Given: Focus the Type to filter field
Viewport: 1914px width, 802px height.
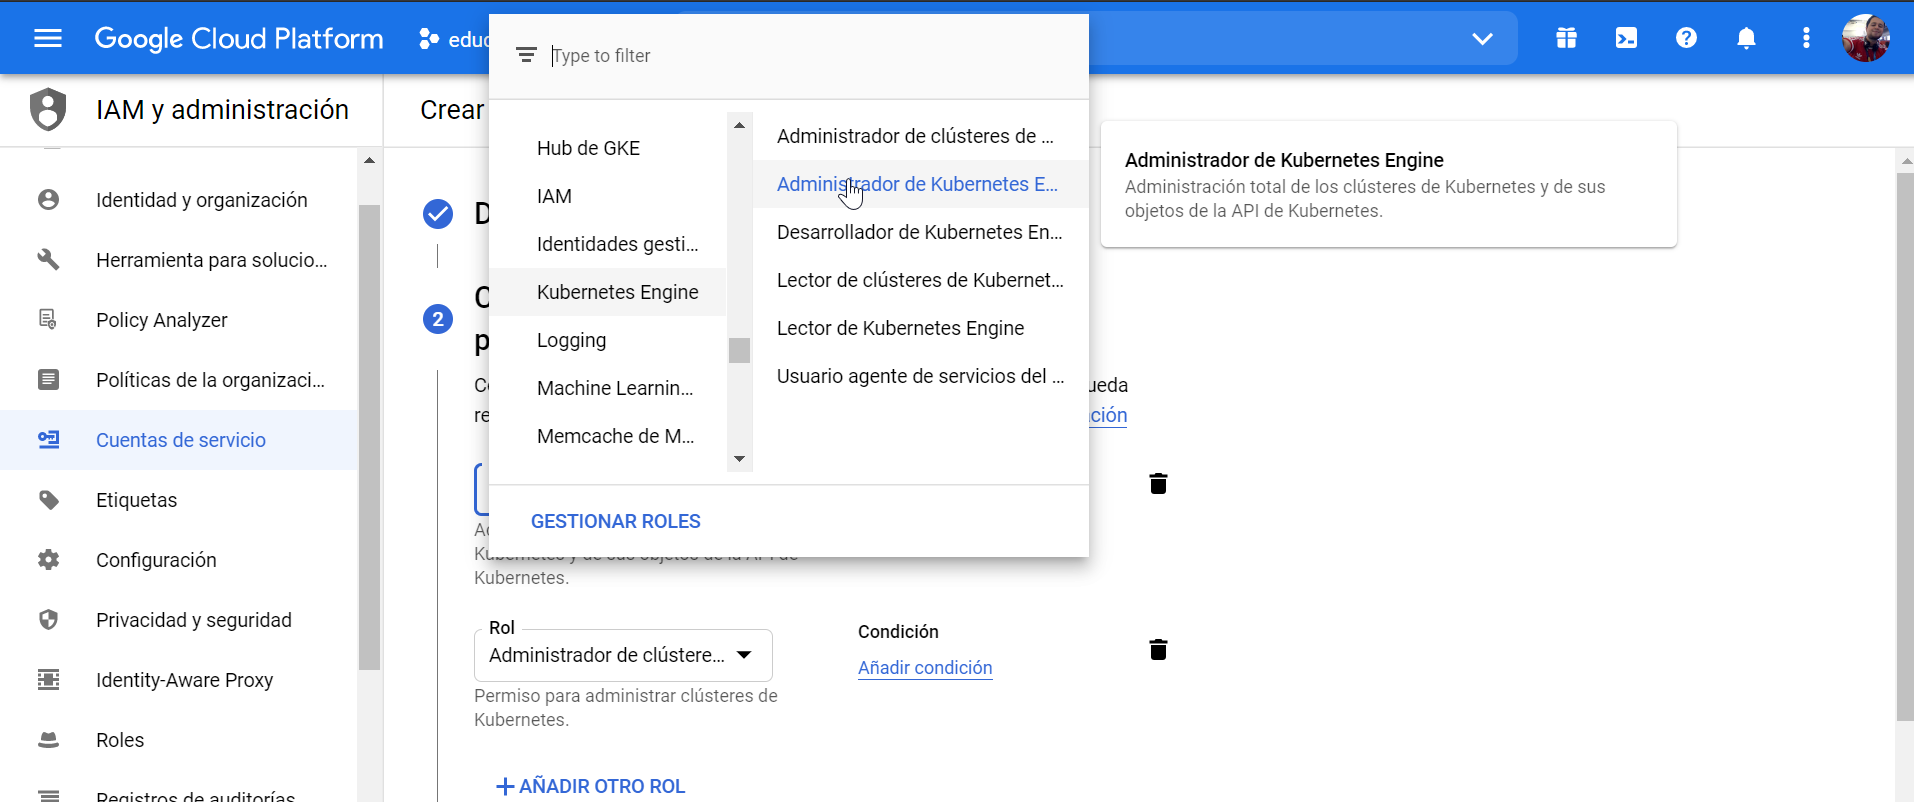Looking at the screenshot, I should point(810,56).
